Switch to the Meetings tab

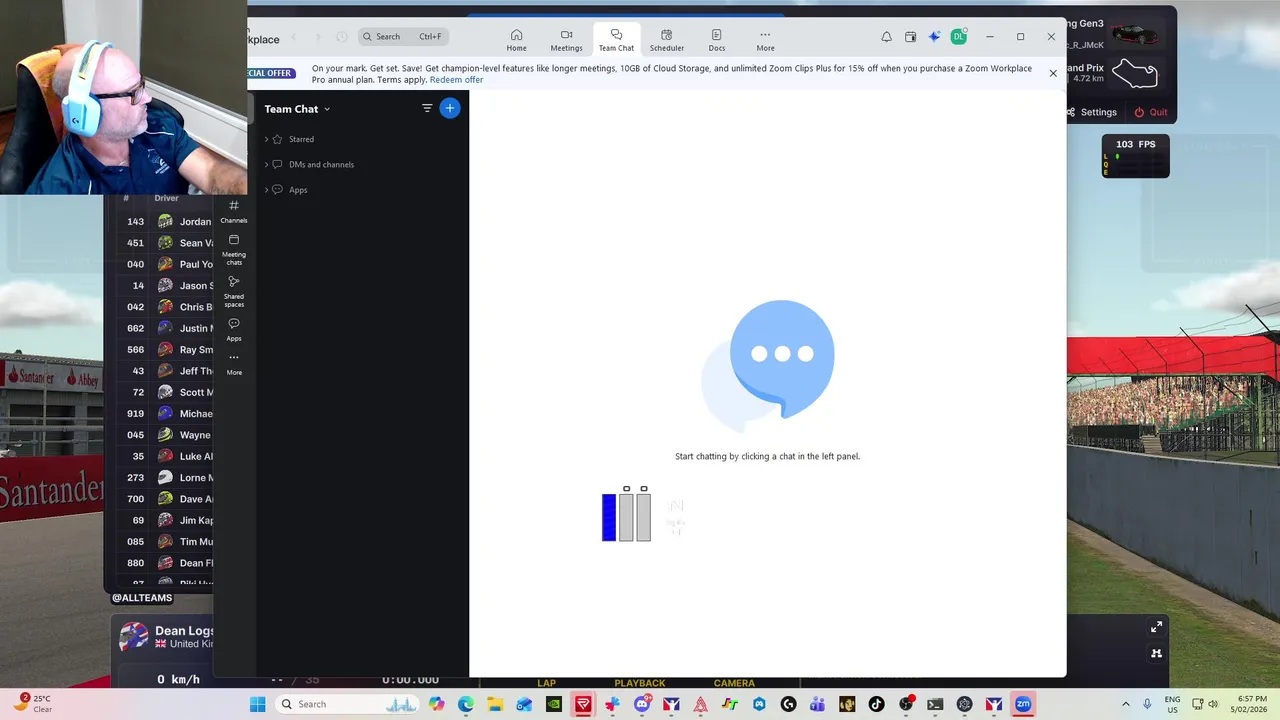(566, 40)
